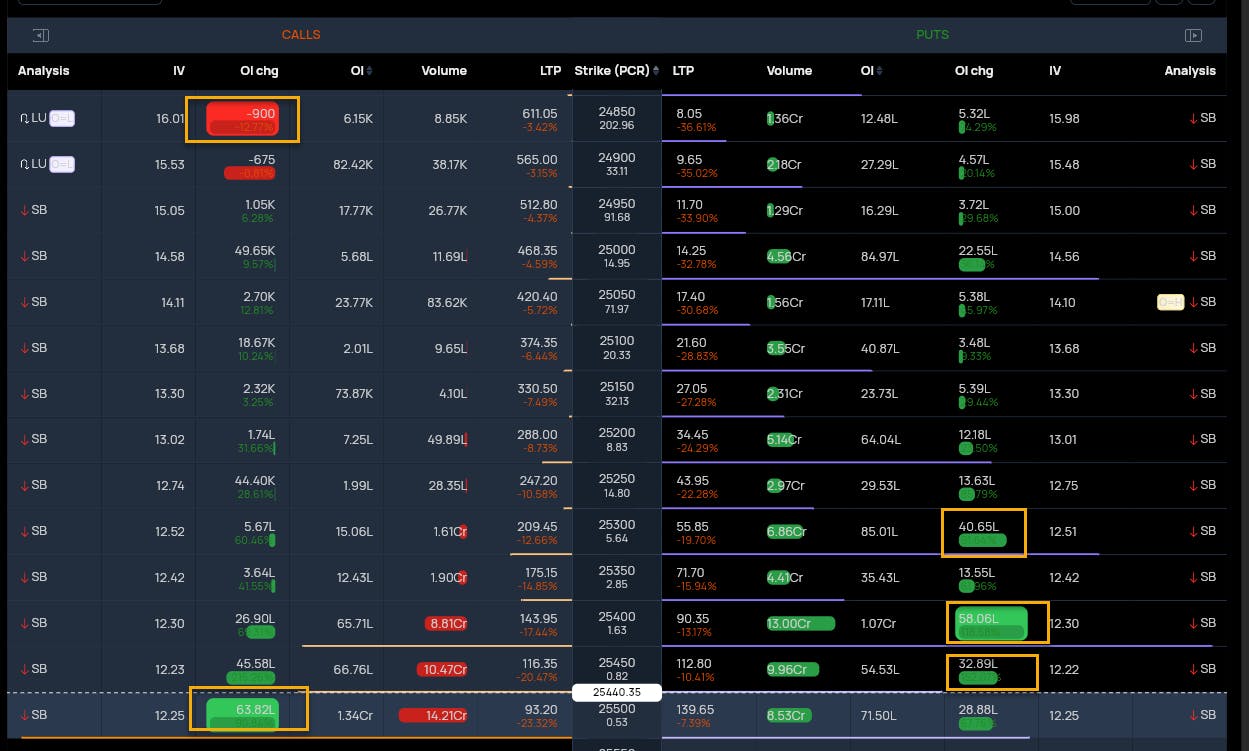
Task: Select the 25300 strike price cell
Action: tap(616, 531)
